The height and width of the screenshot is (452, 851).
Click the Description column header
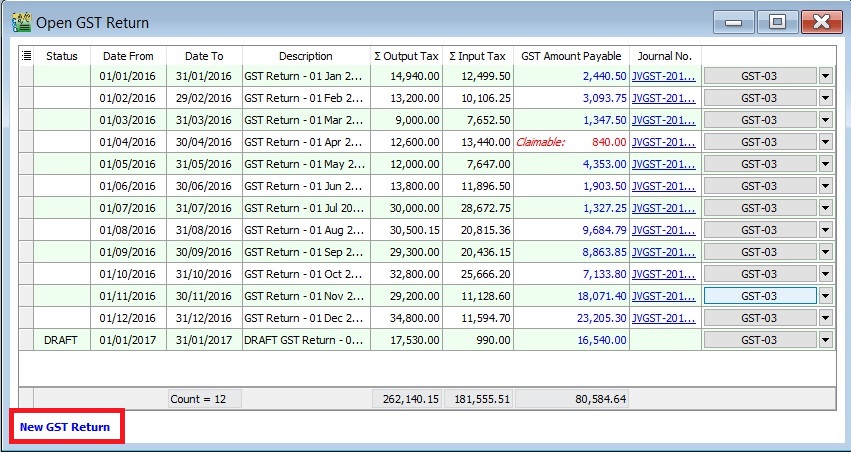click(305, 56)
